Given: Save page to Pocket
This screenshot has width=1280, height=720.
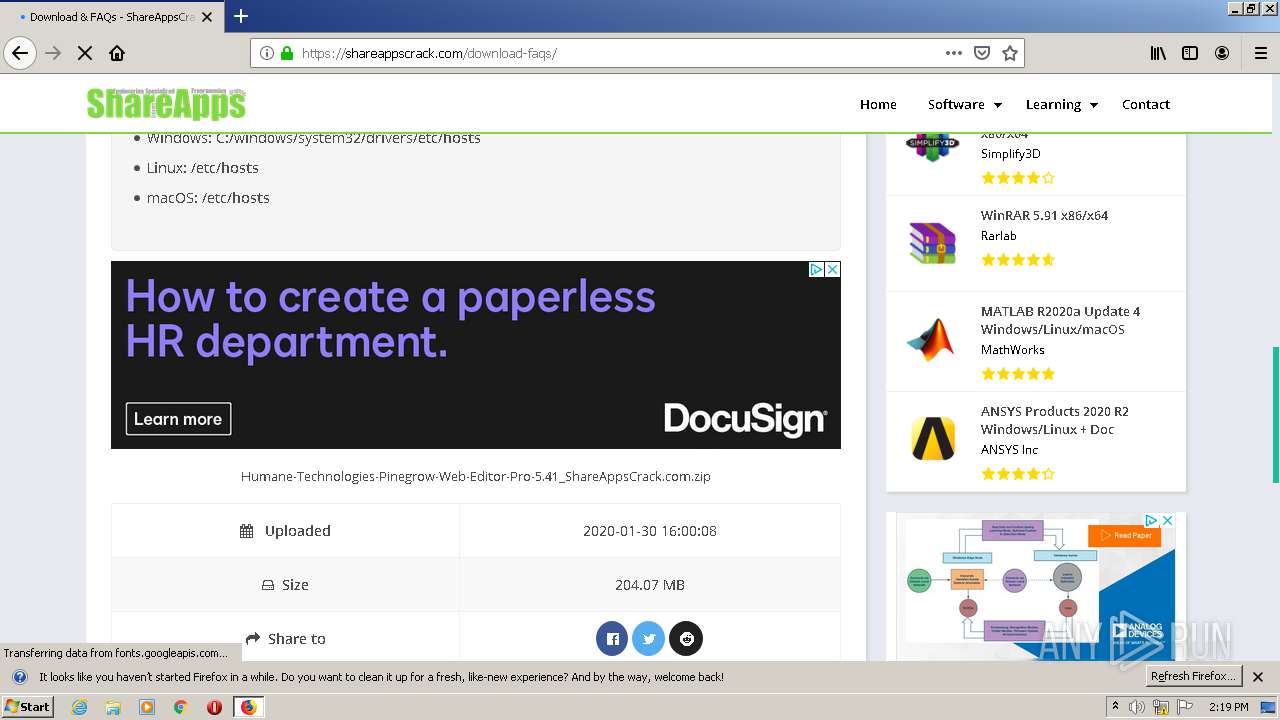Looking at the screenshot, I should [x=982, y=53].
